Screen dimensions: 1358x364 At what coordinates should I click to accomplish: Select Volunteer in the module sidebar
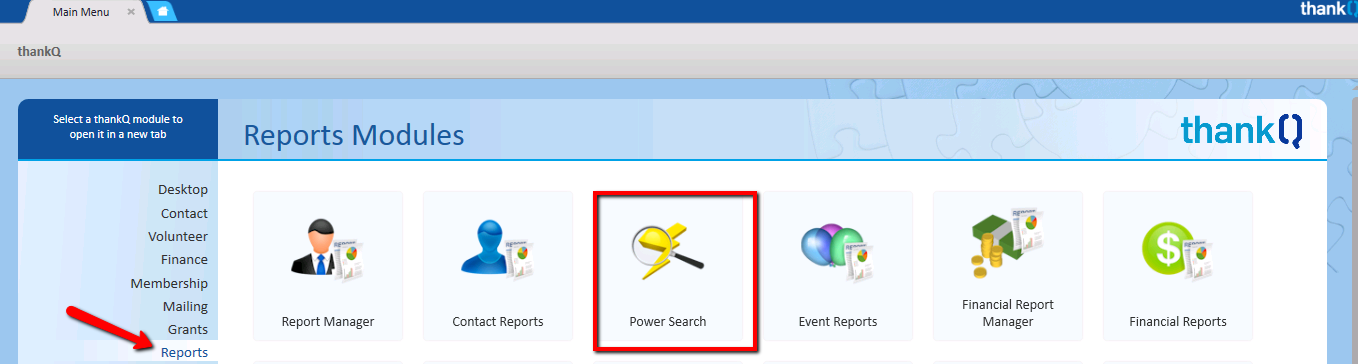pos(178,237)
